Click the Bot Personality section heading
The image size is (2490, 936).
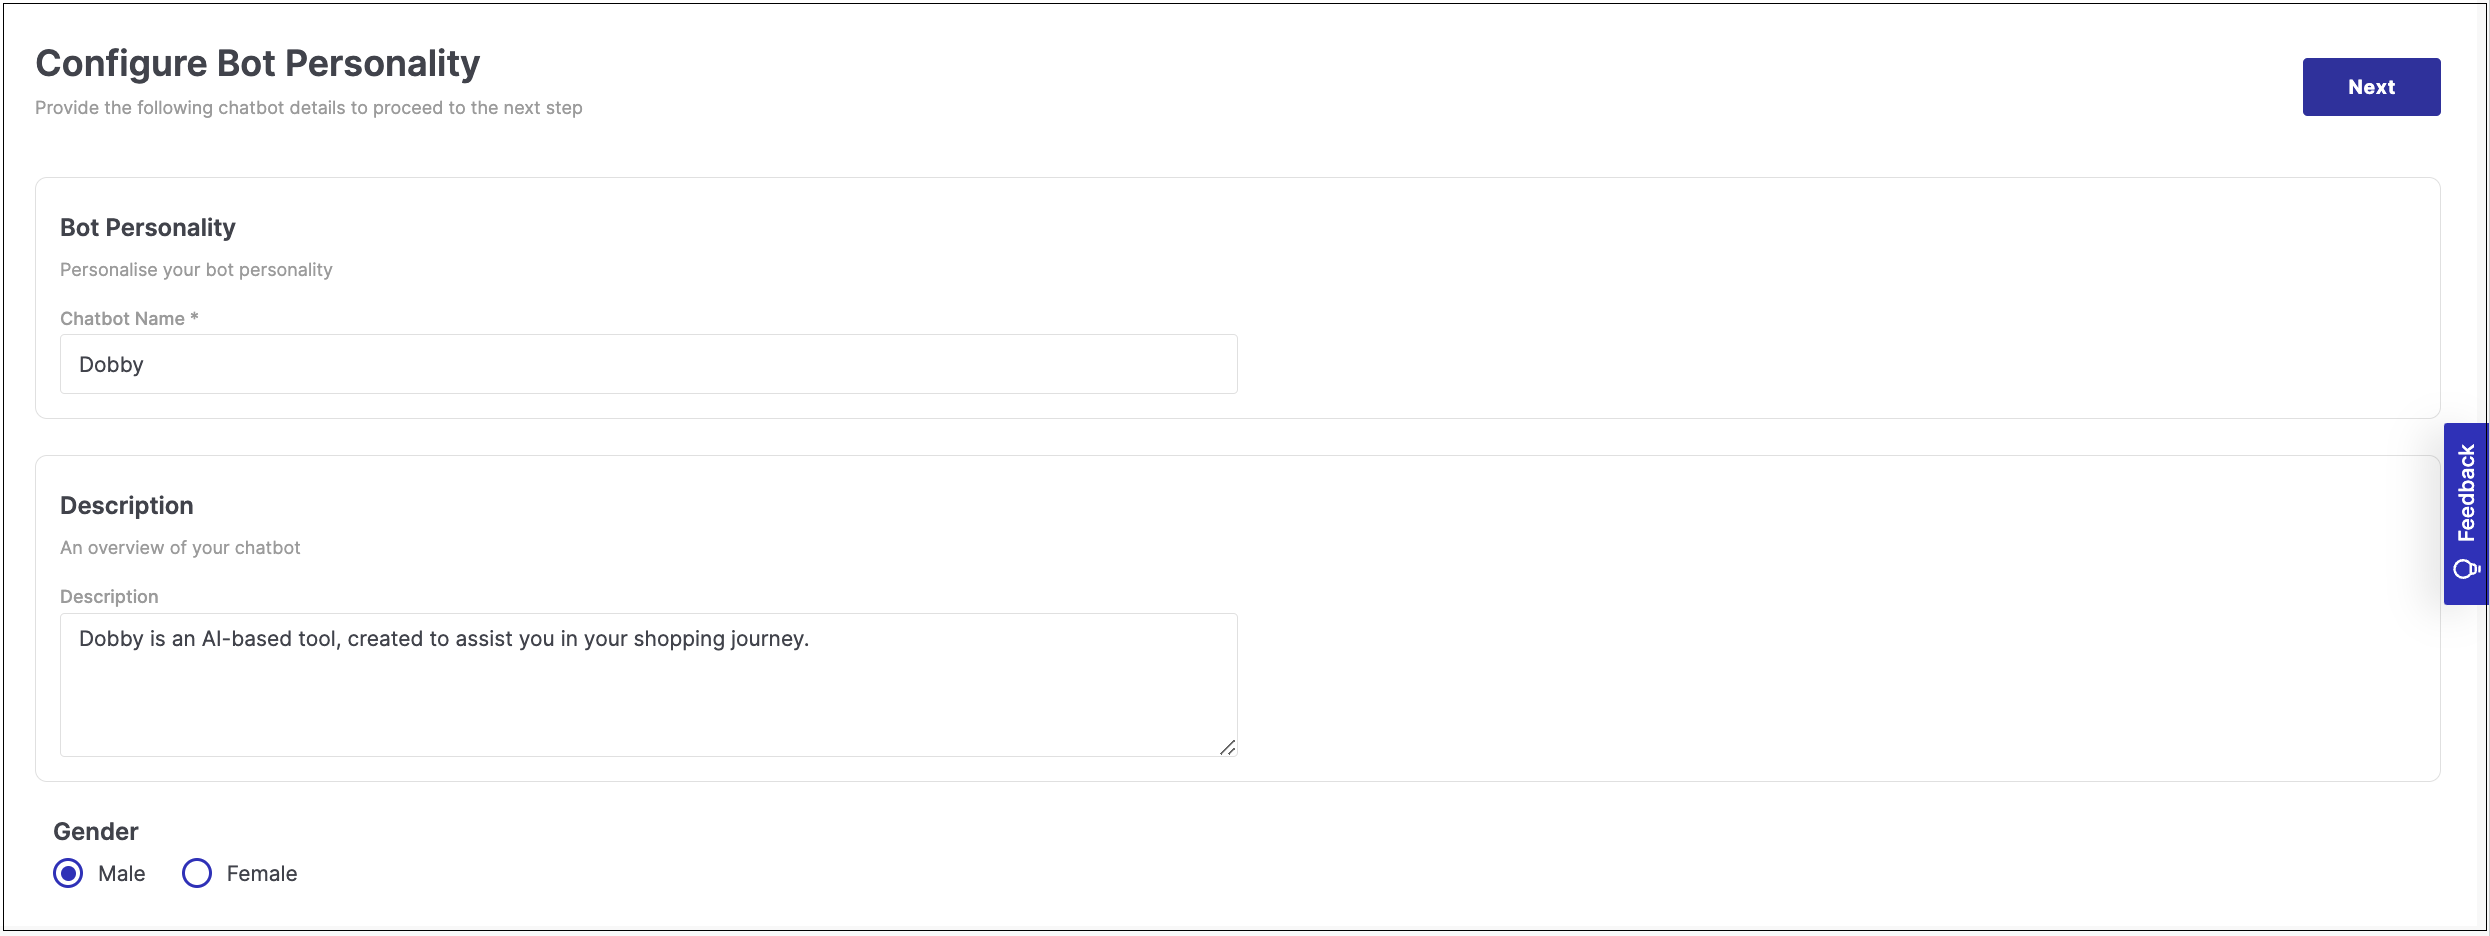(x=148, y=227)
